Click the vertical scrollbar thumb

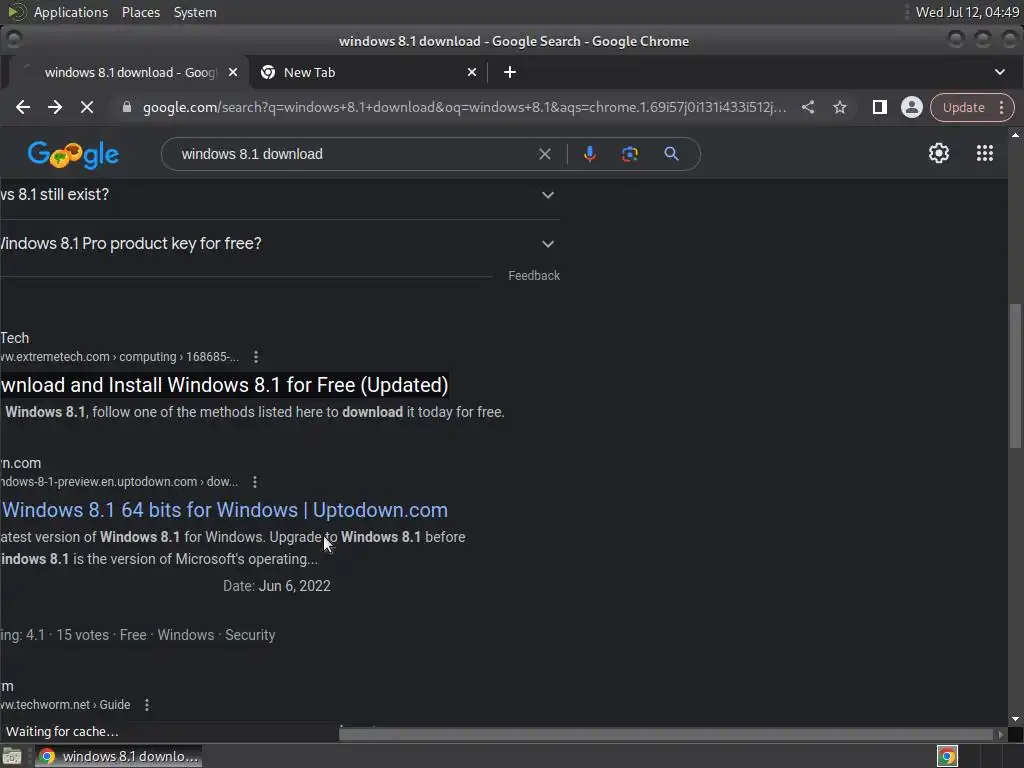pos(1015,376)
